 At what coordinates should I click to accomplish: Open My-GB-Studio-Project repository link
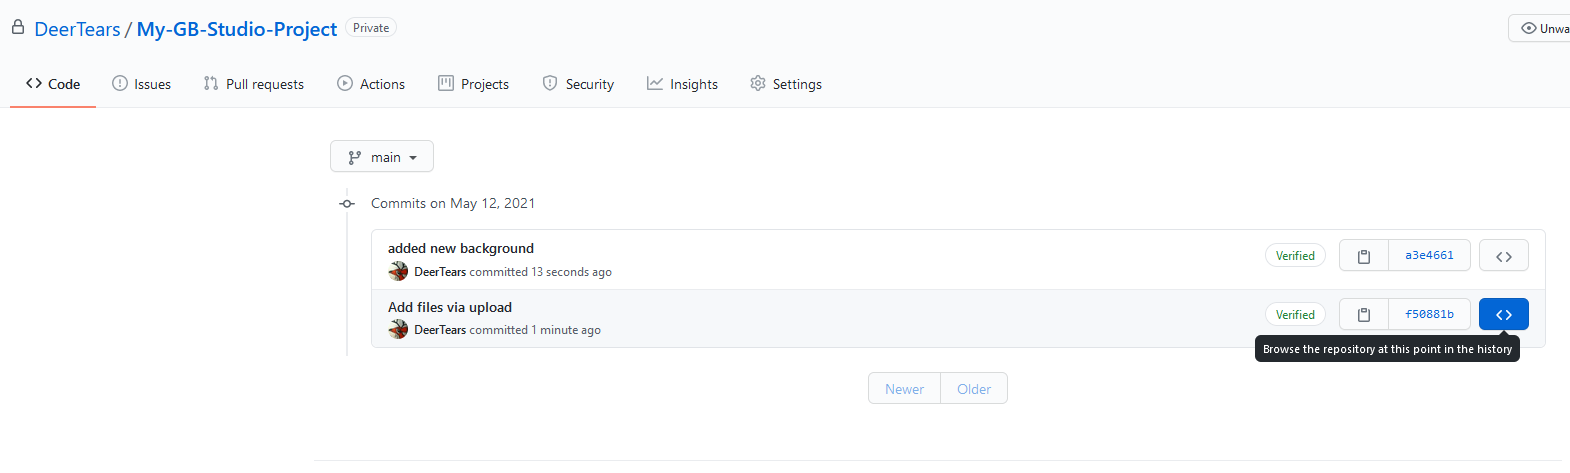(x=236, y=29)
